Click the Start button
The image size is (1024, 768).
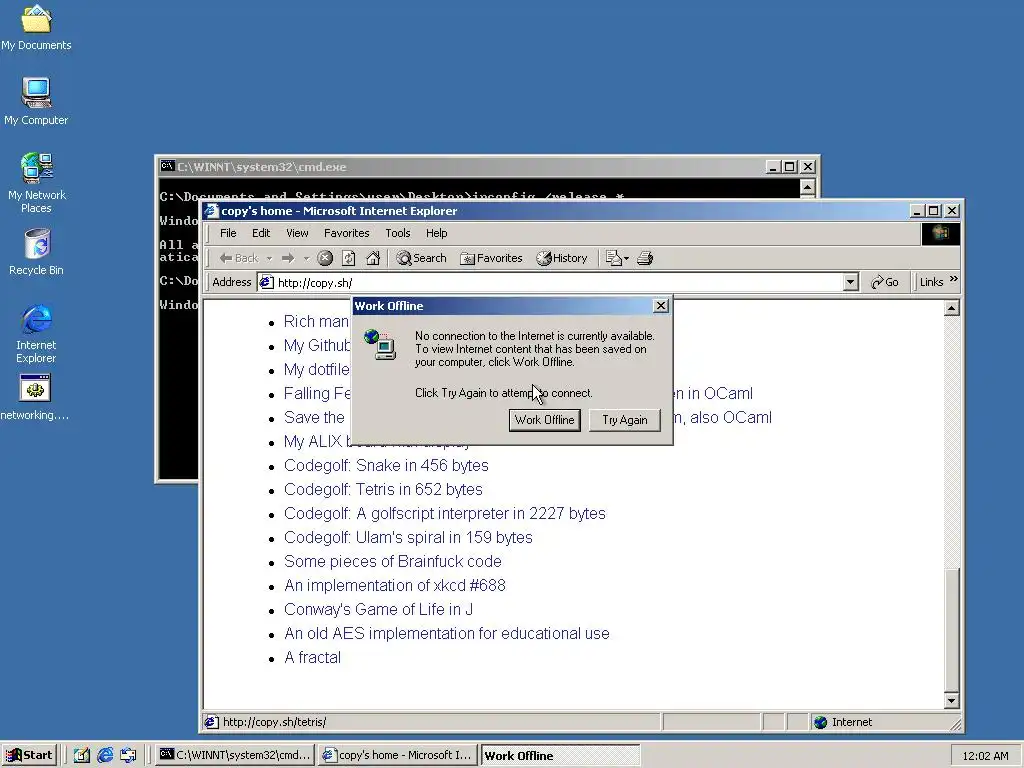click(x=30, y=755)
